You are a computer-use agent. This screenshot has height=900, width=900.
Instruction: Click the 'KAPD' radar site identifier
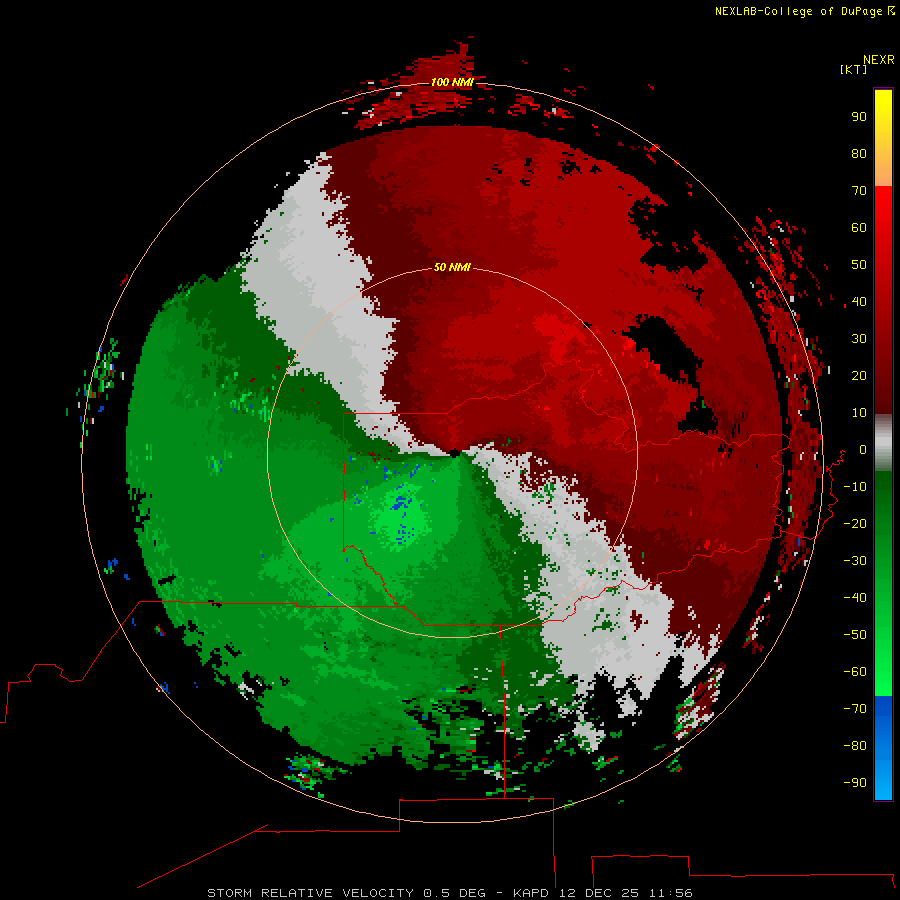click(x=531, y=893)
